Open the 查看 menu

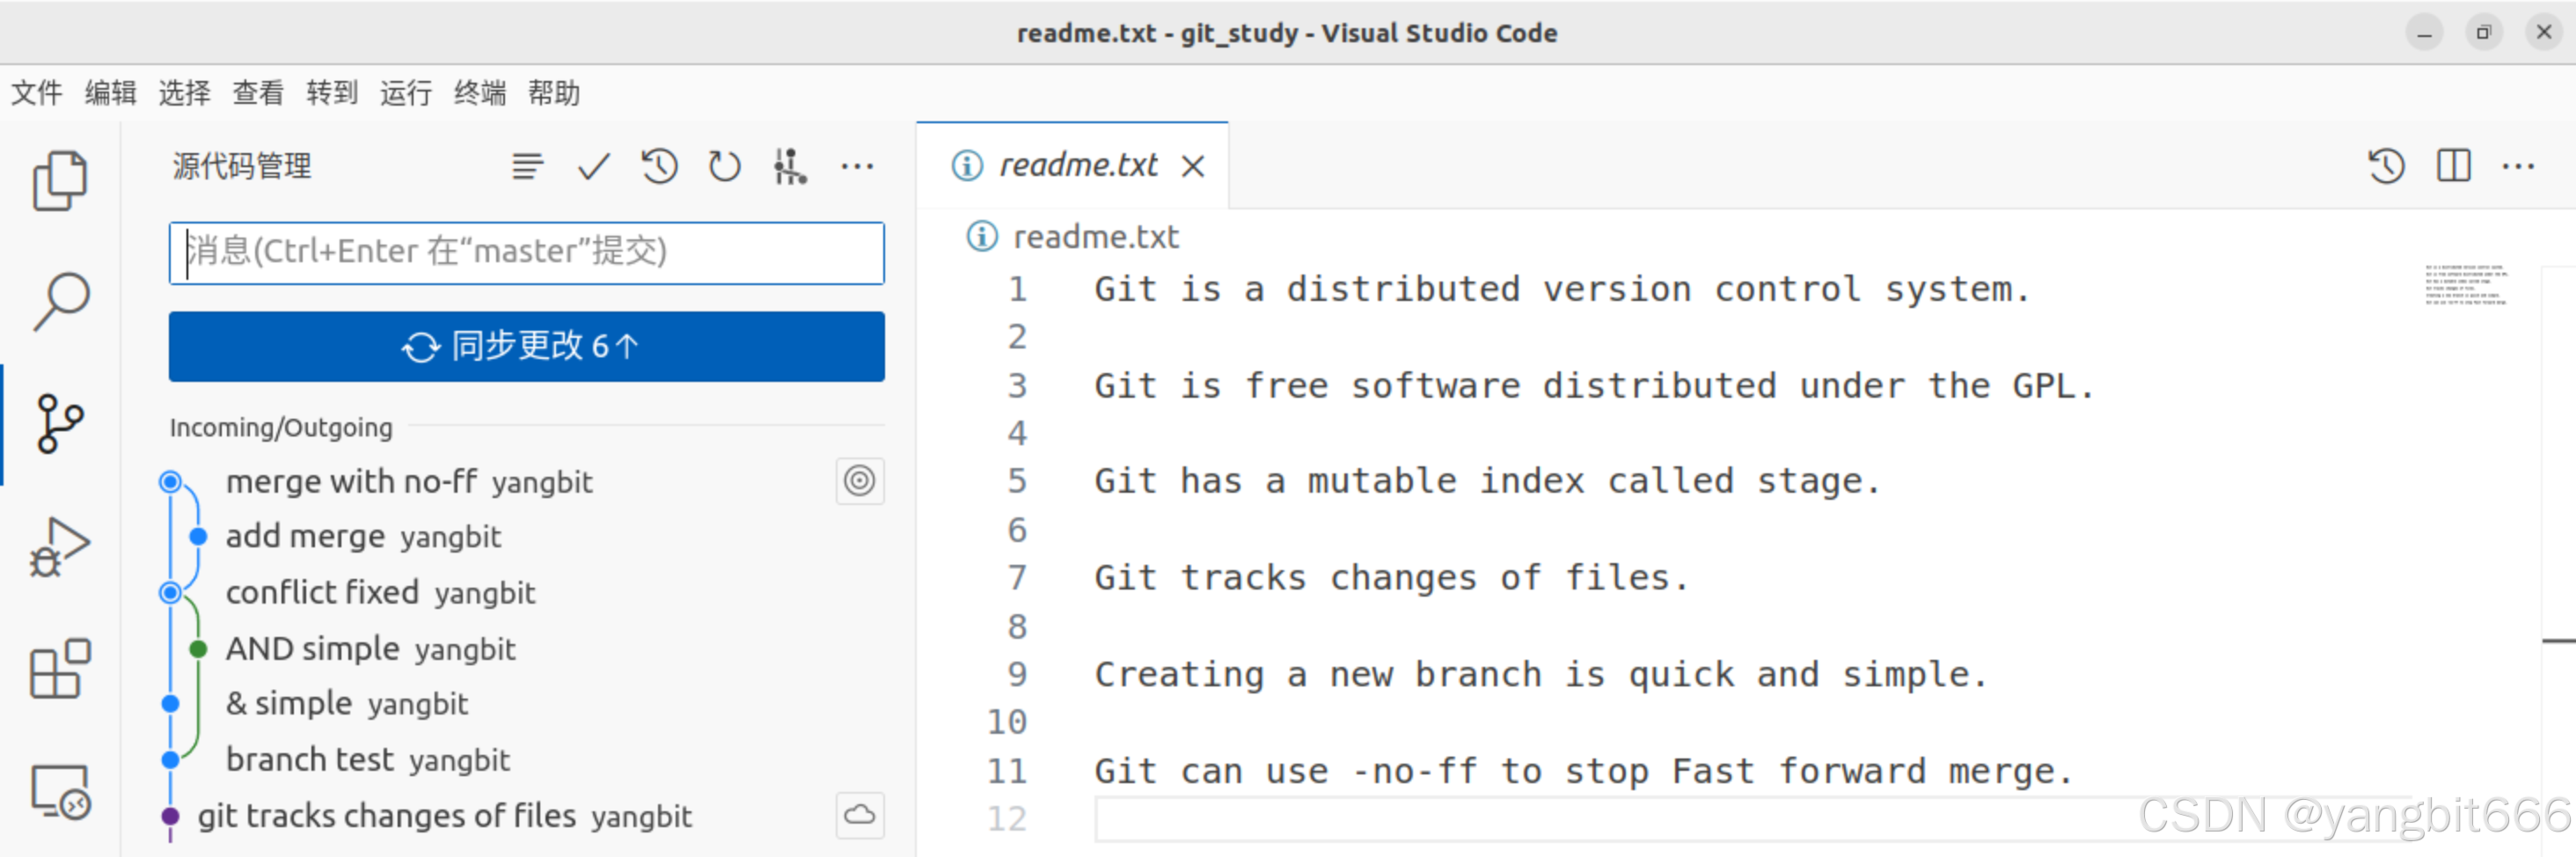pyautogui.click(x=259, y=93)
